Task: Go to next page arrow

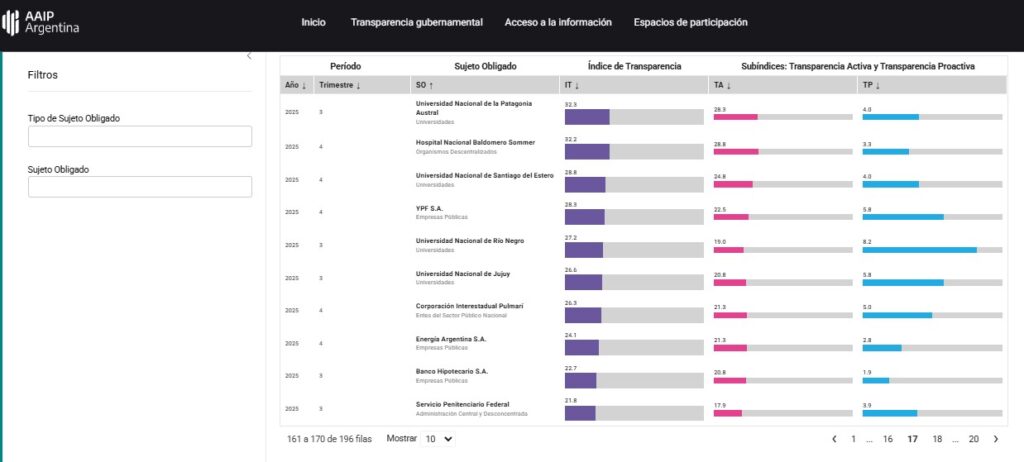Action: 995,439
